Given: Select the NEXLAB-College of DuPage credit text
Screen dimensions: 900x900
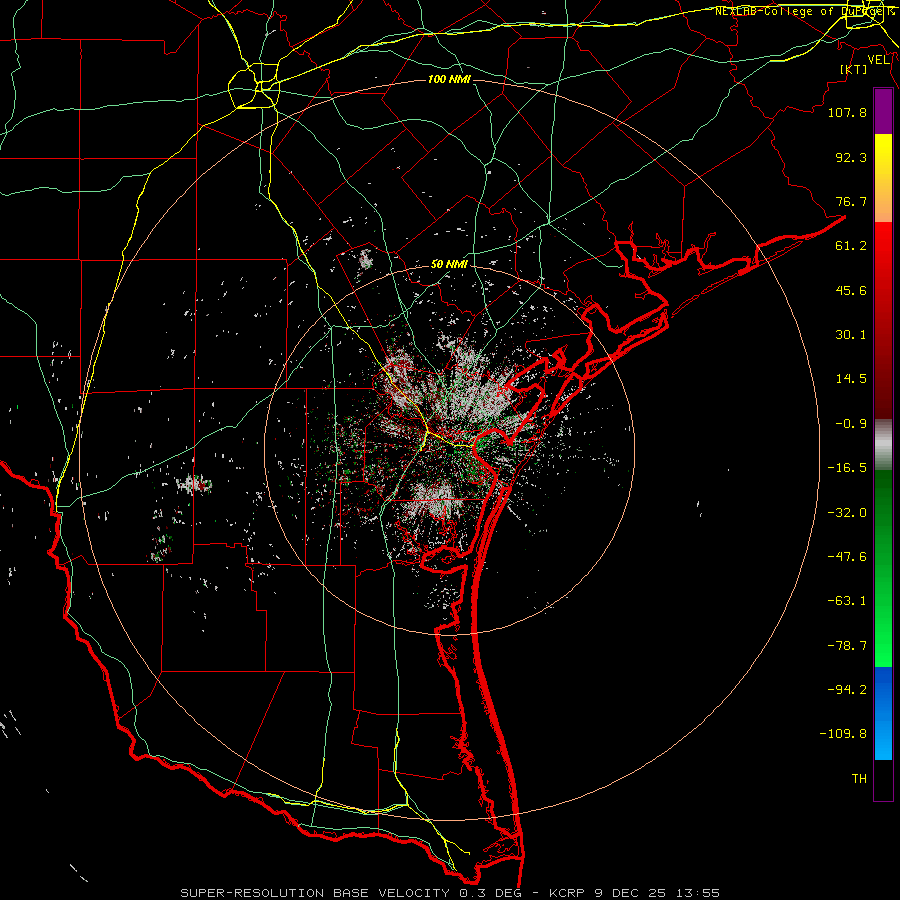Looking at the screenshot, I should tap(805, 11).
